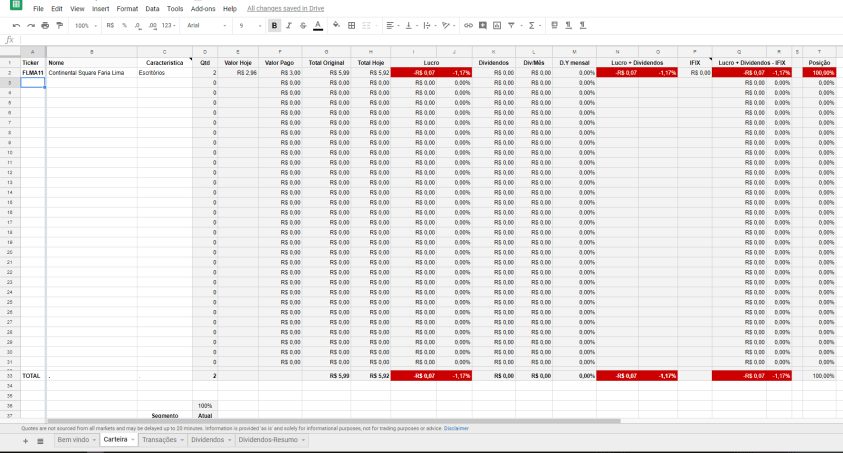Viewport: 843px width, 453px height.
Task: Redo the last action
Action: tap(31, 25)
